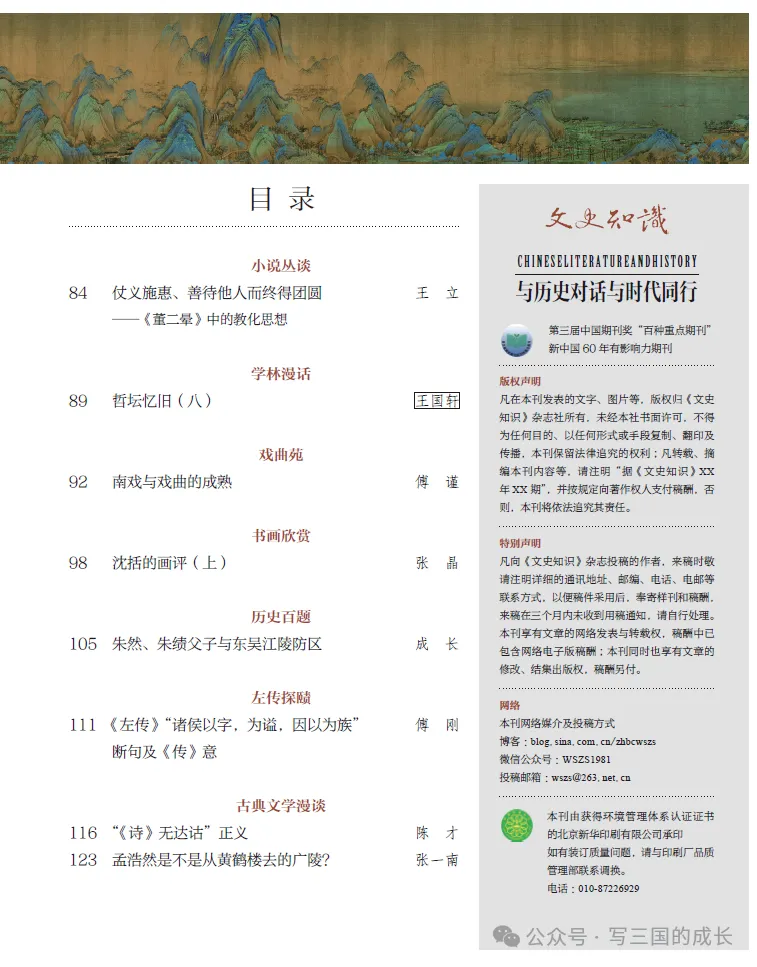Click page number 84

pos(78,293)
